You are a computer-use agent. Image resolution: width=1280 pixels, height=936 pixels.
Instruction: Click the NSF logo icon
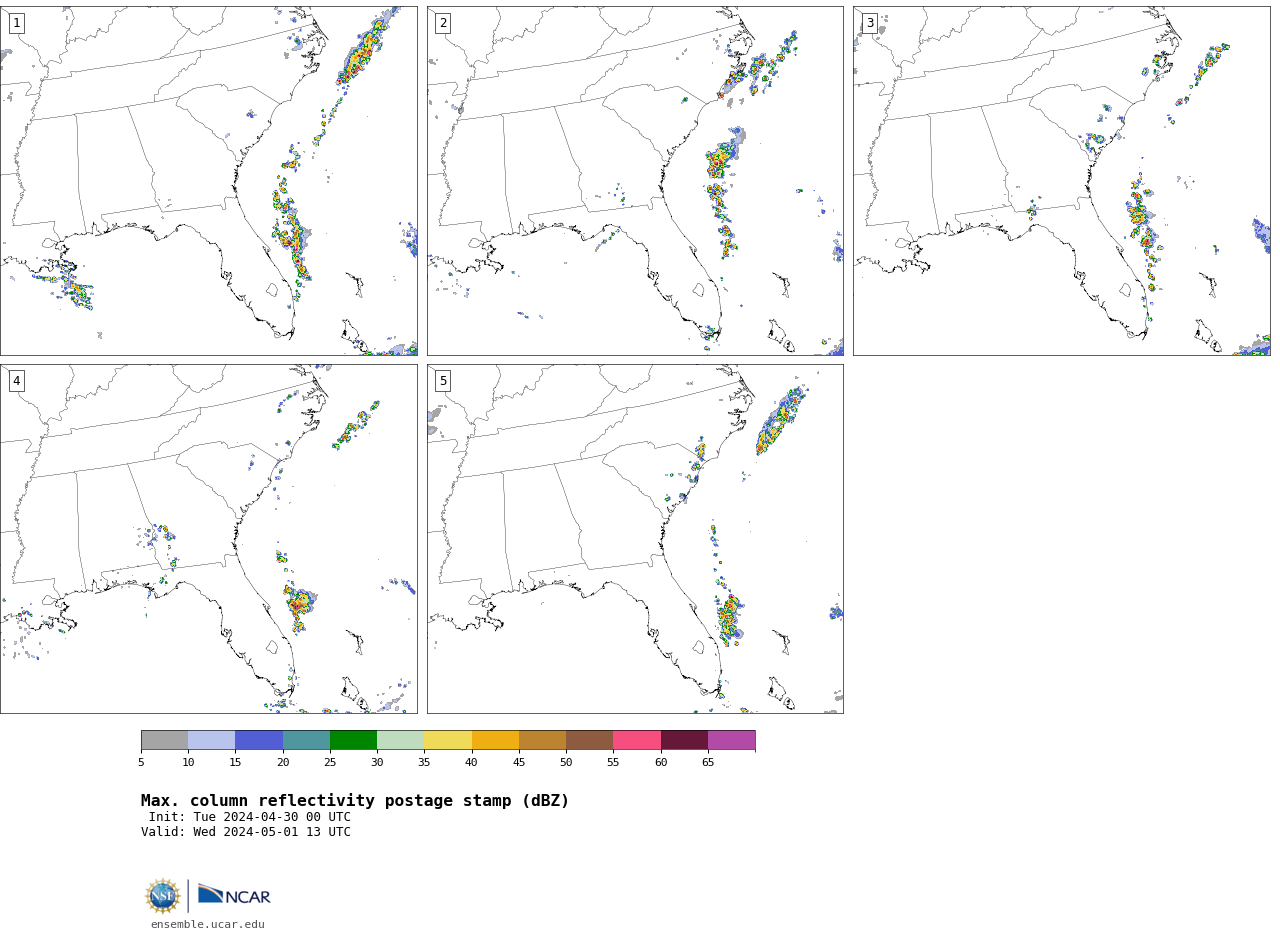coord(163,896)
